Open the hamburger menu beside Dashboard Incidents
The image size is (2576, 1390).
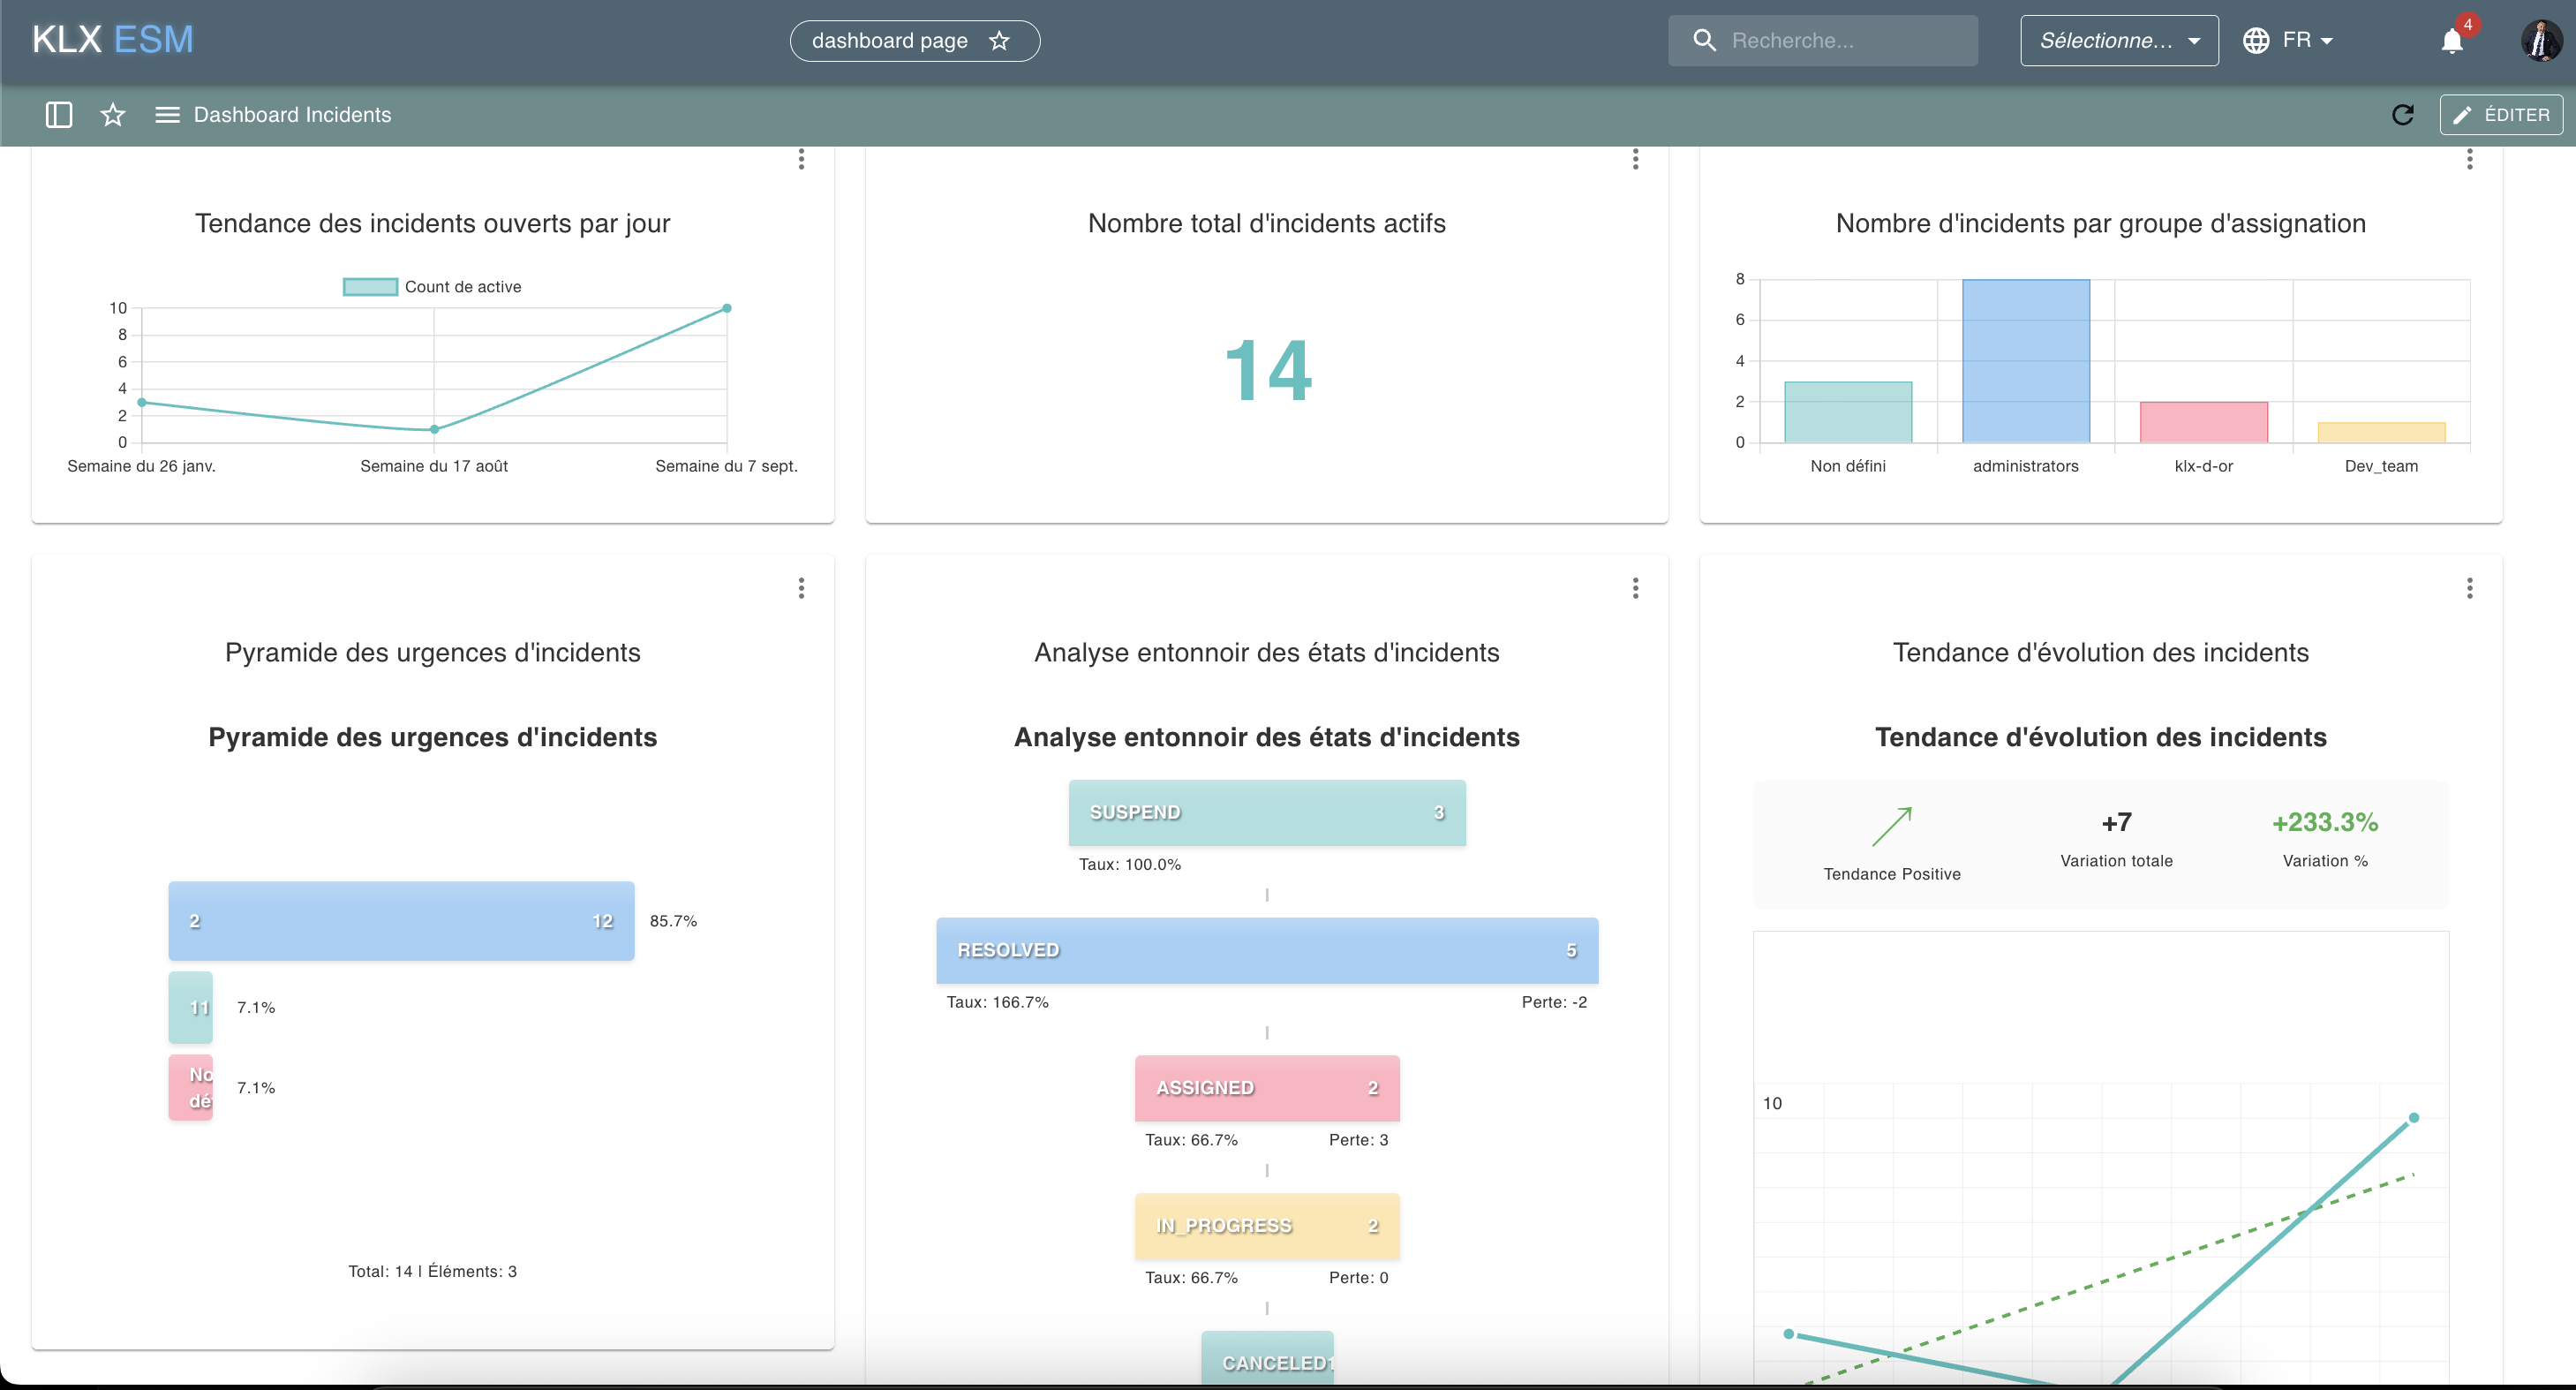(167, 115)
